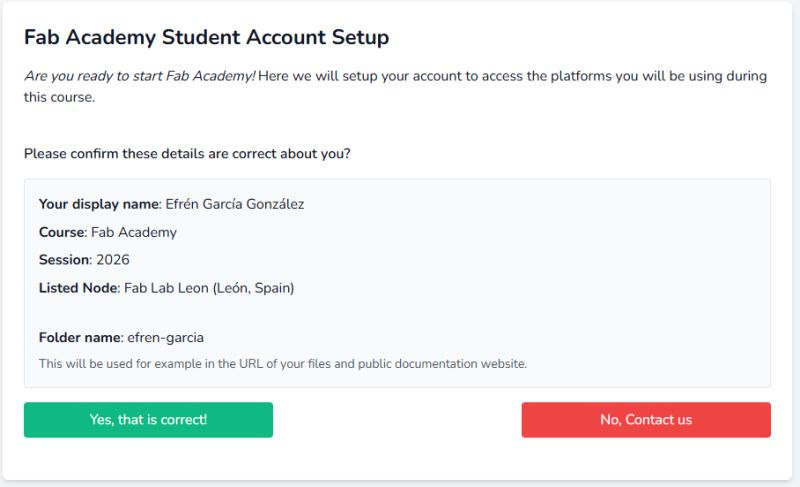800x487 pixels.
Task: Confirm details with Yes, that is correct!
Action: pyautogui.click(x=148, y=420)
